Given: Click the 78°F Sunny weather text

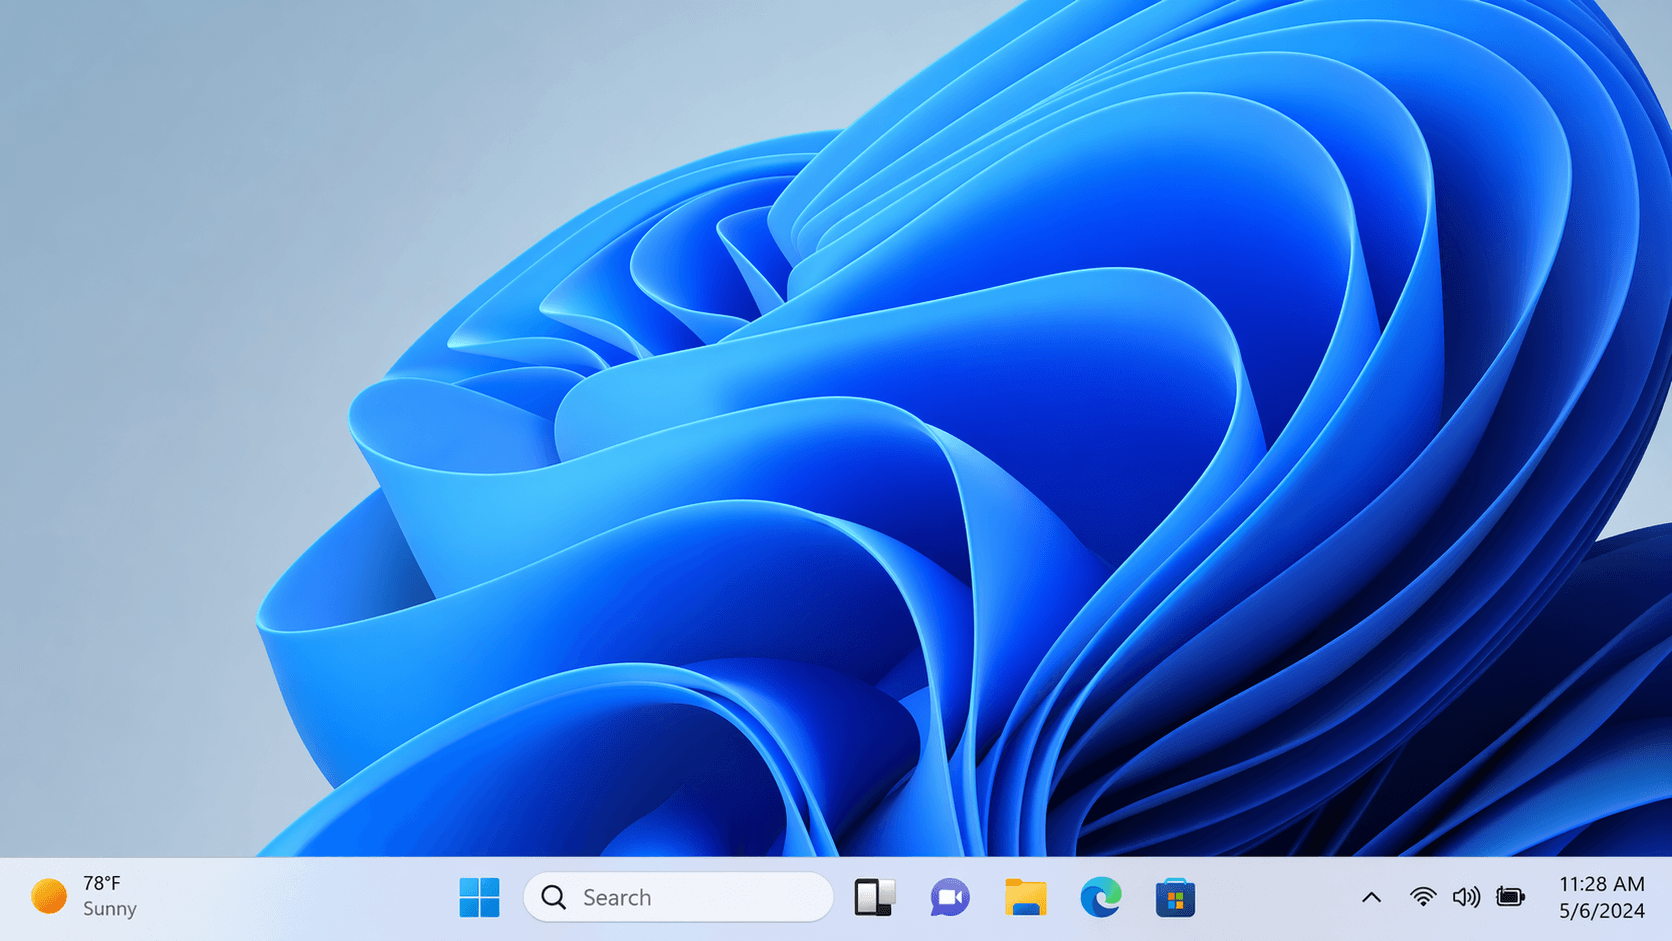Looking at the screenshot, I should (x=110, y=896).
